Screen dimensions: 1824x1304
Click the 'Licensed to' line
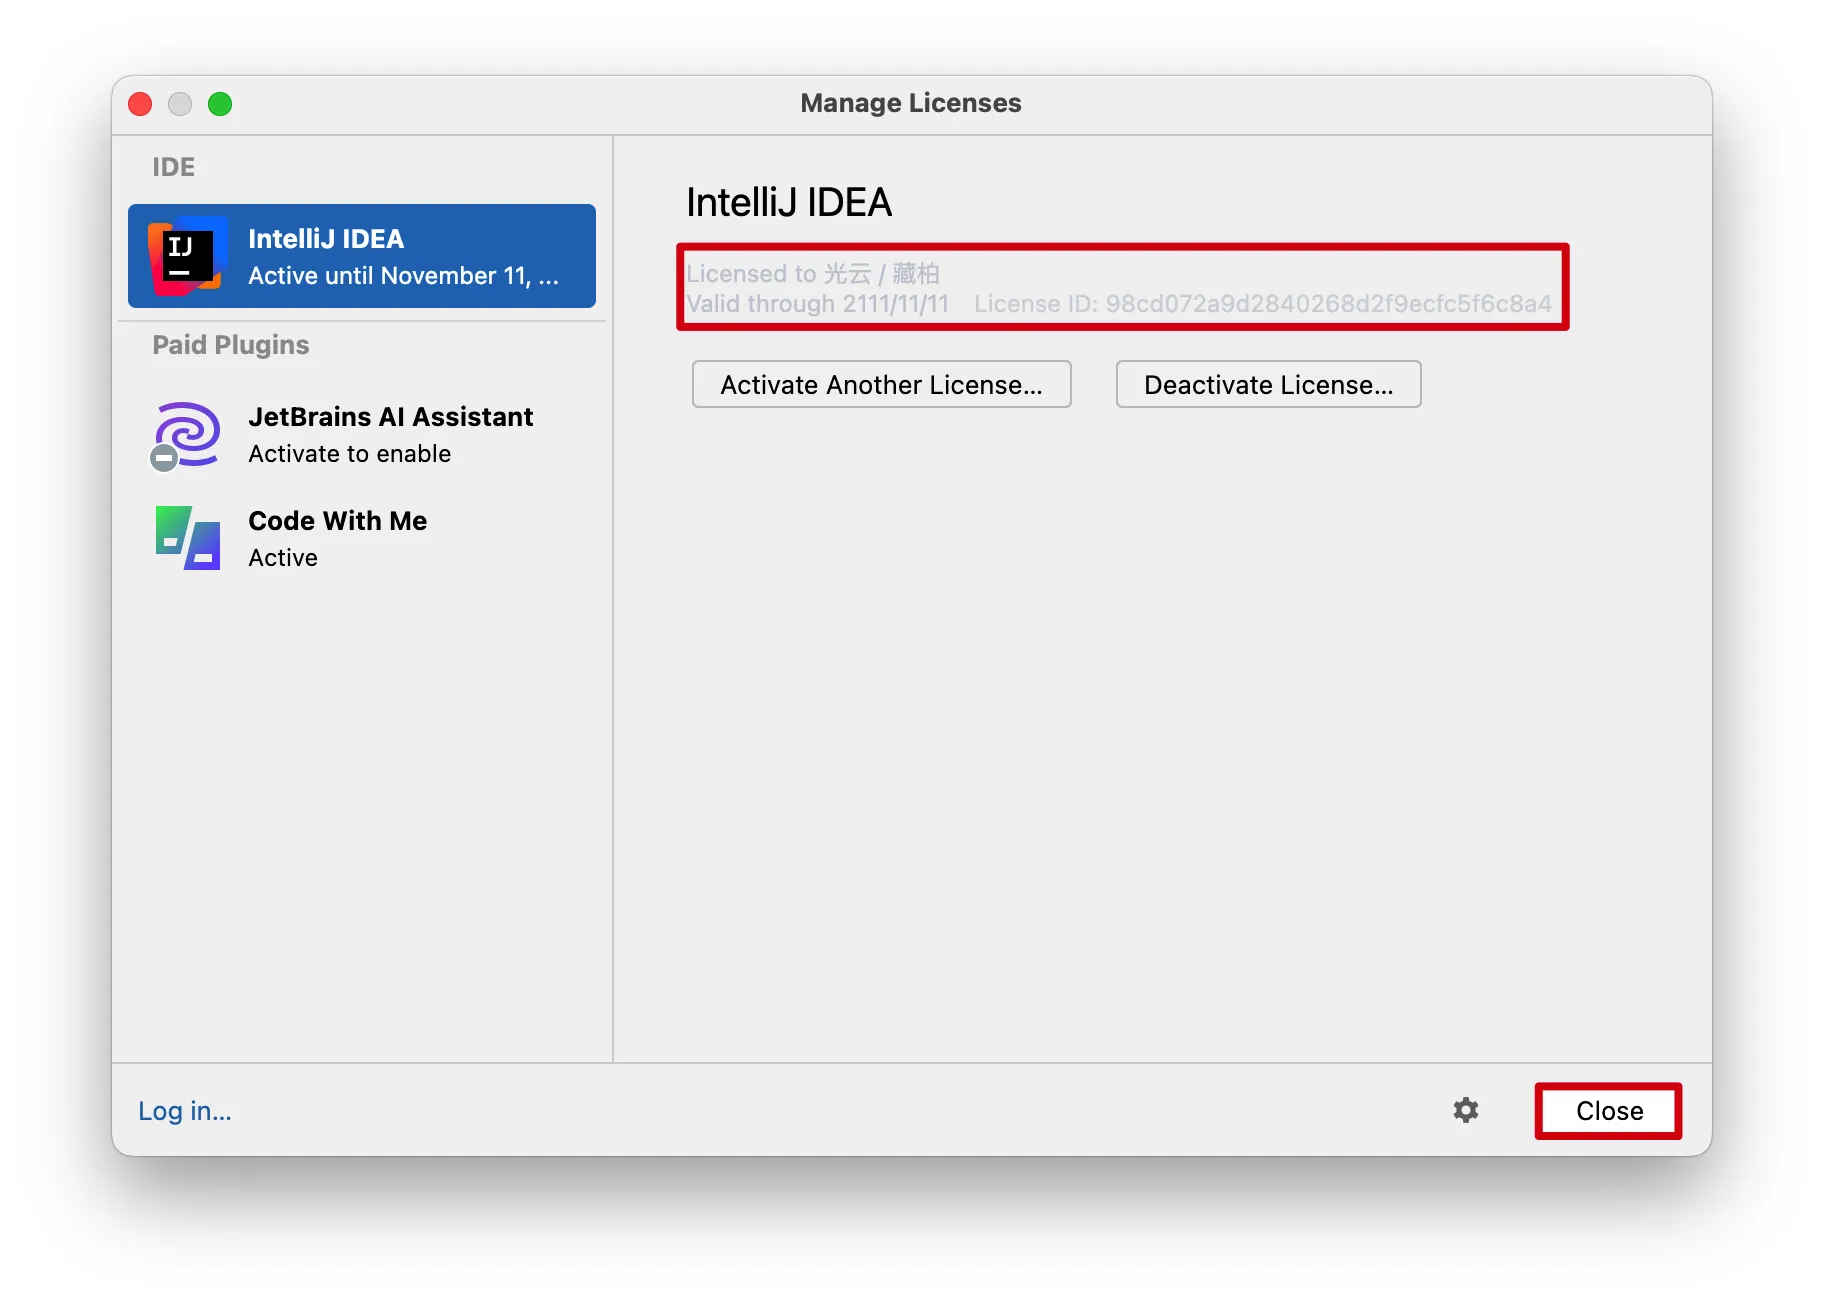[x=812, y=273]
